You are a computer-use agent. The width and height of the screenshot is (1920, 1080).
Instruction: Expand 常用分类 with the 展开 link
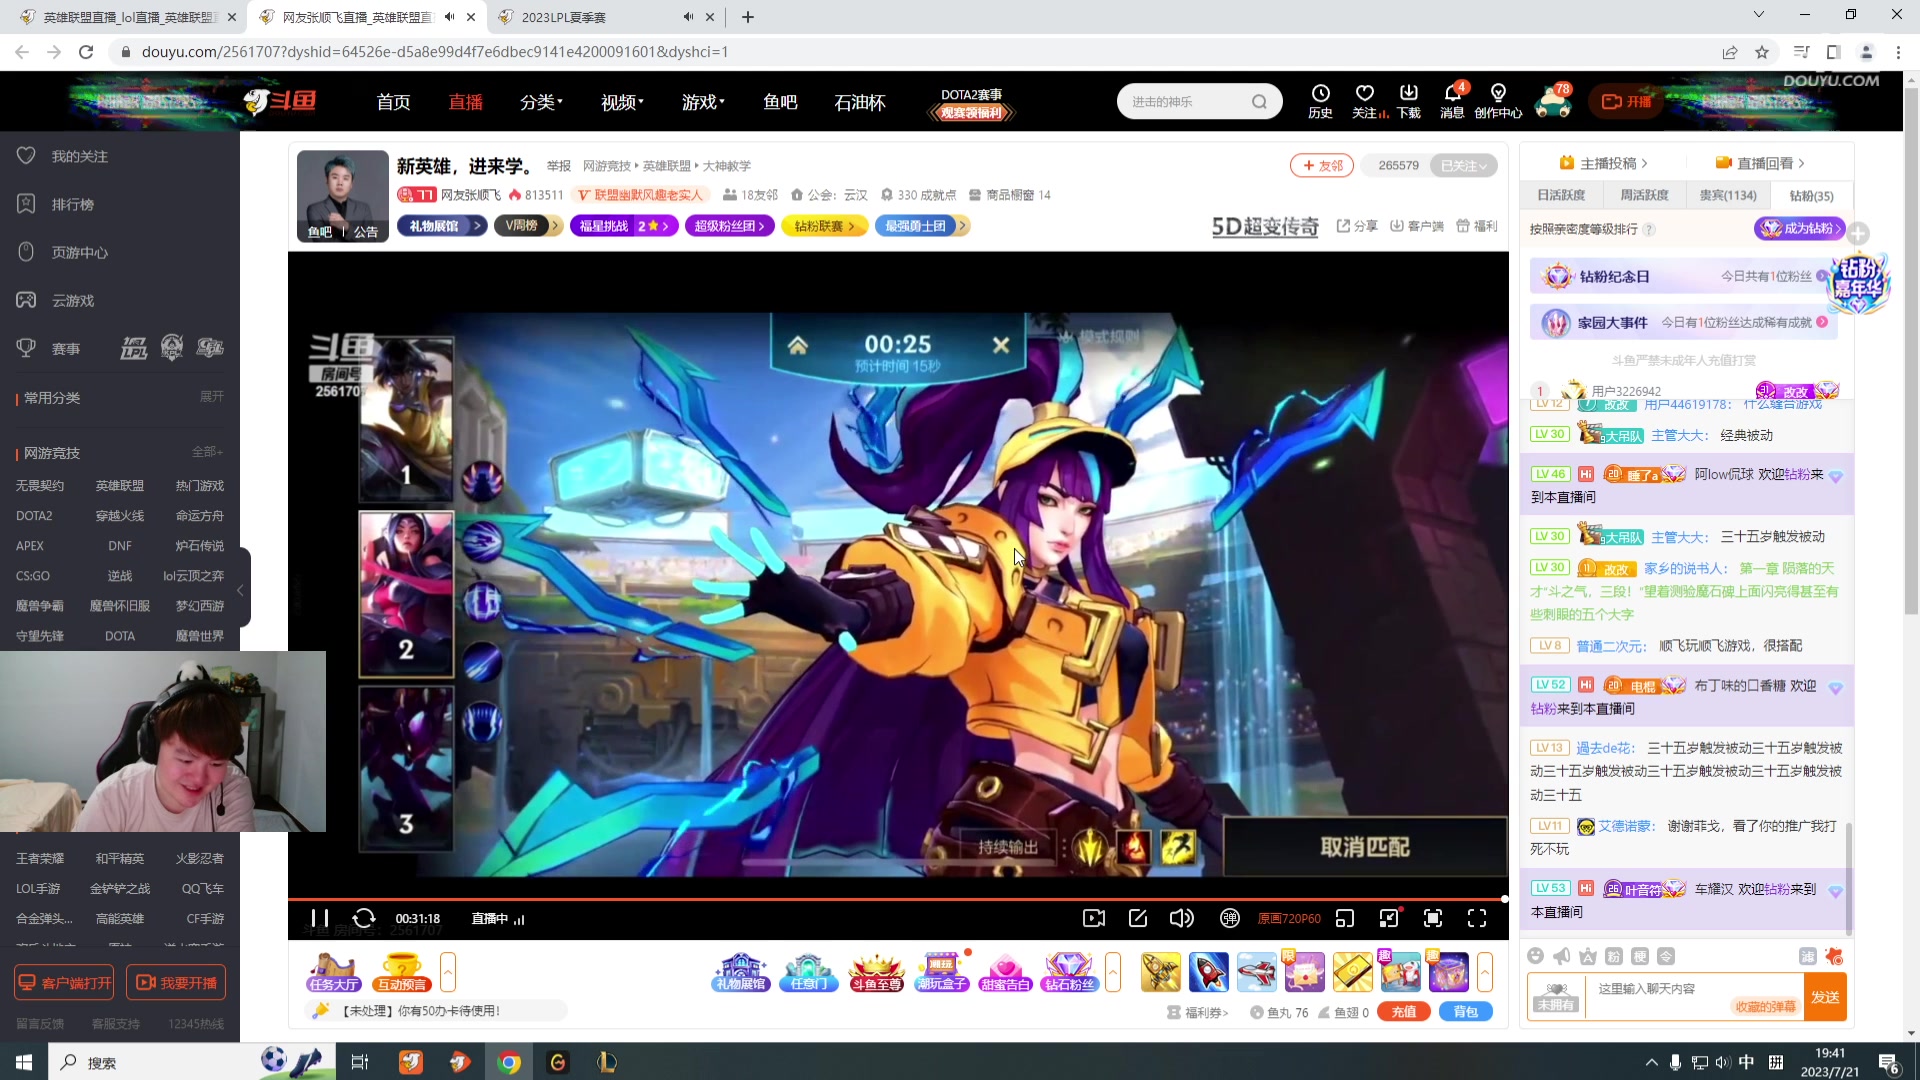211,397
